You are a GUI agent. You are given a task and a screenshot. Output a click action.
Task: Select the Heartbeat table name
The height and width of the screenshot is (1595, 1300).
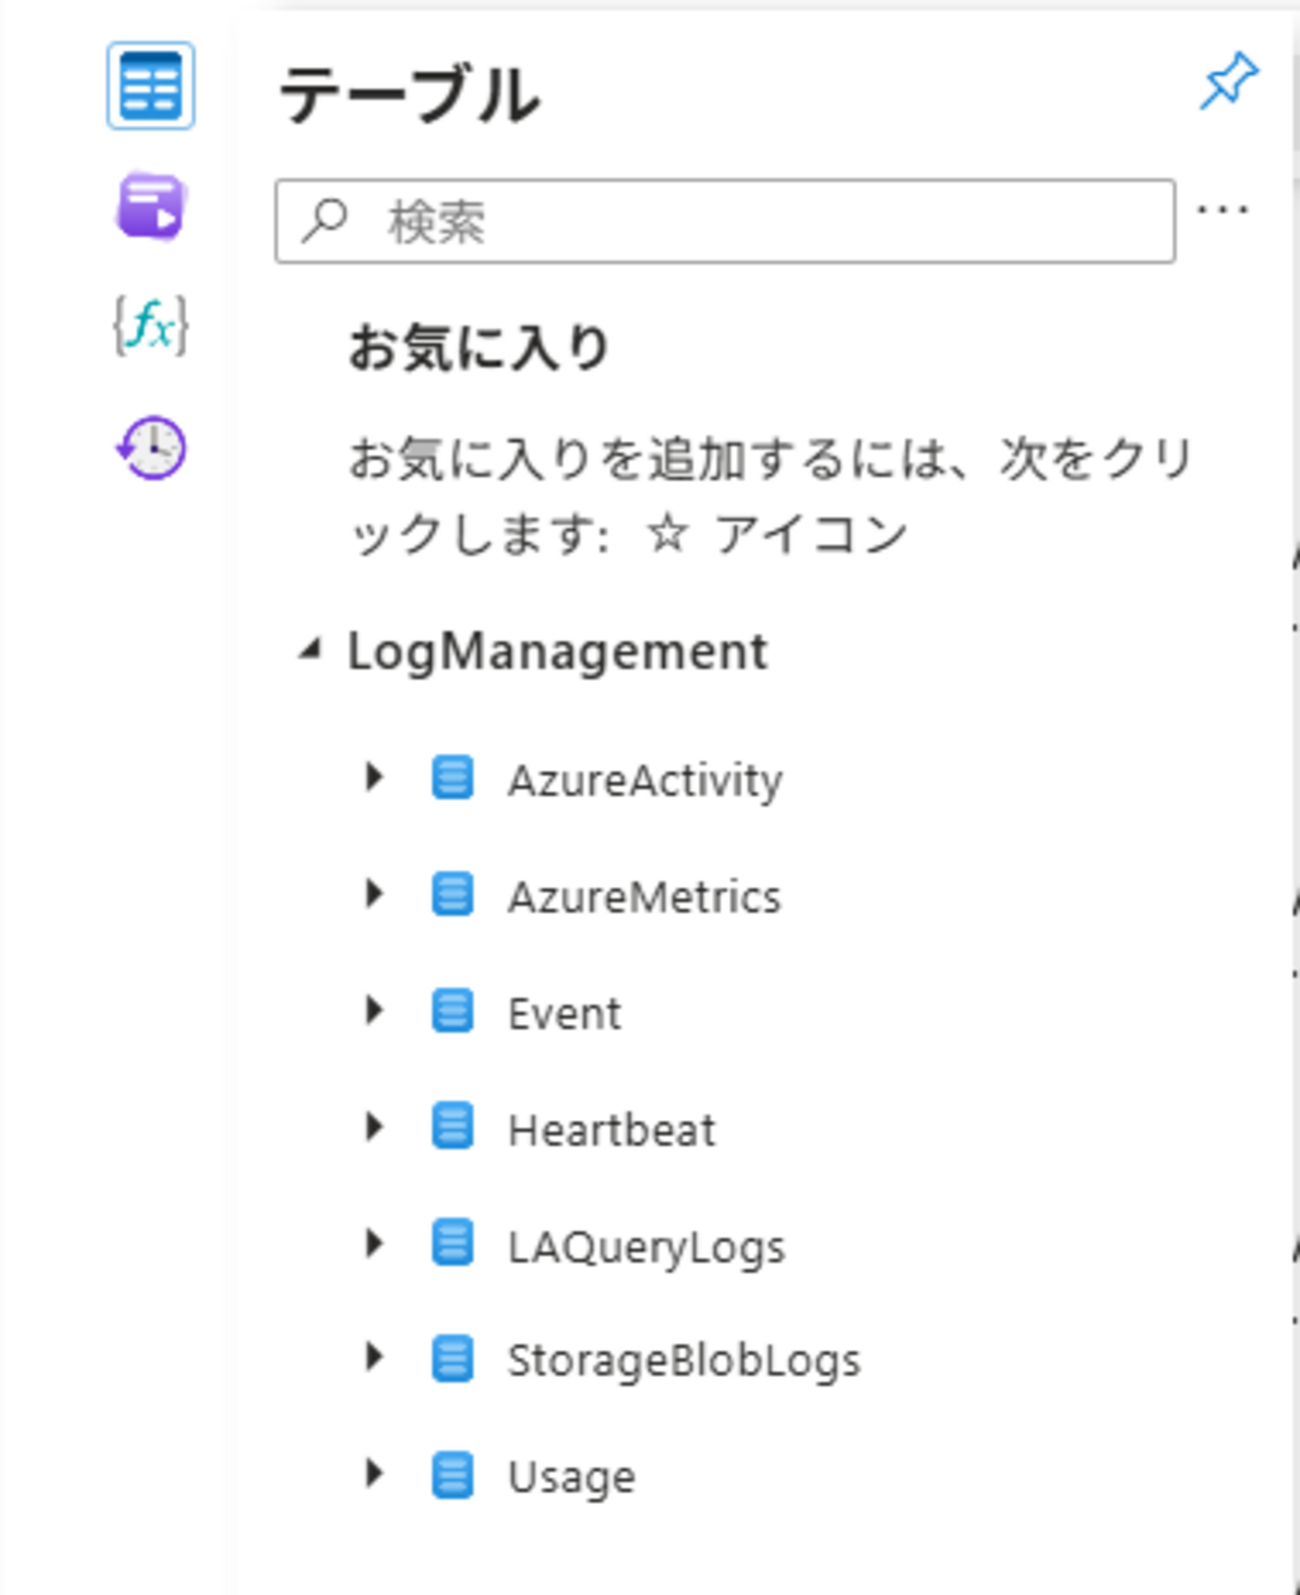click(x=611, y=1130)
